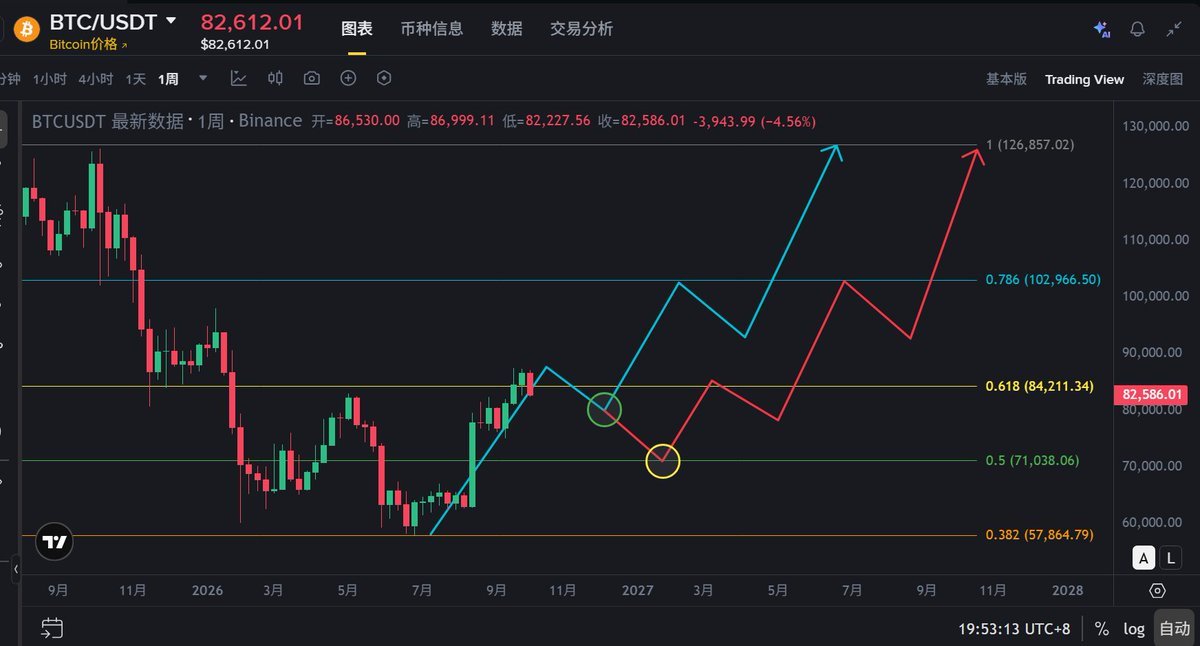Select the 4小时 interval button
This screenshot has width=1200, height=646.
coord(95,79)
